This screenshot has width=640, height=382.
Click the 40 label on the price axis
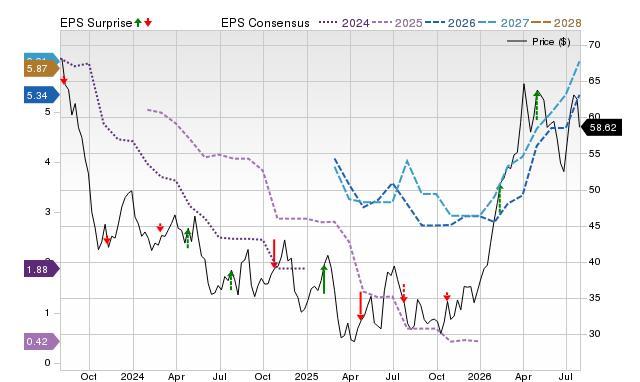(x=594, y=262)
